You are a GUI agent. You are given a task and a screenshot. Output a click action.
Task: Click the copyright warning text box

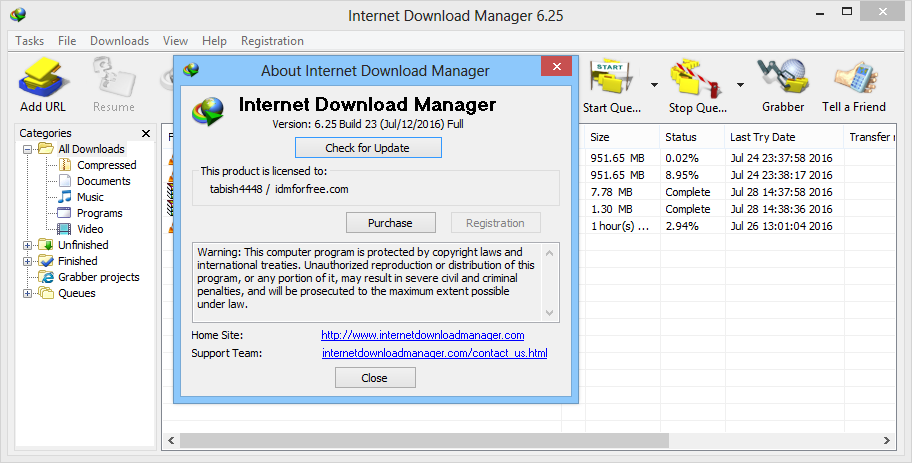(376, 283)
